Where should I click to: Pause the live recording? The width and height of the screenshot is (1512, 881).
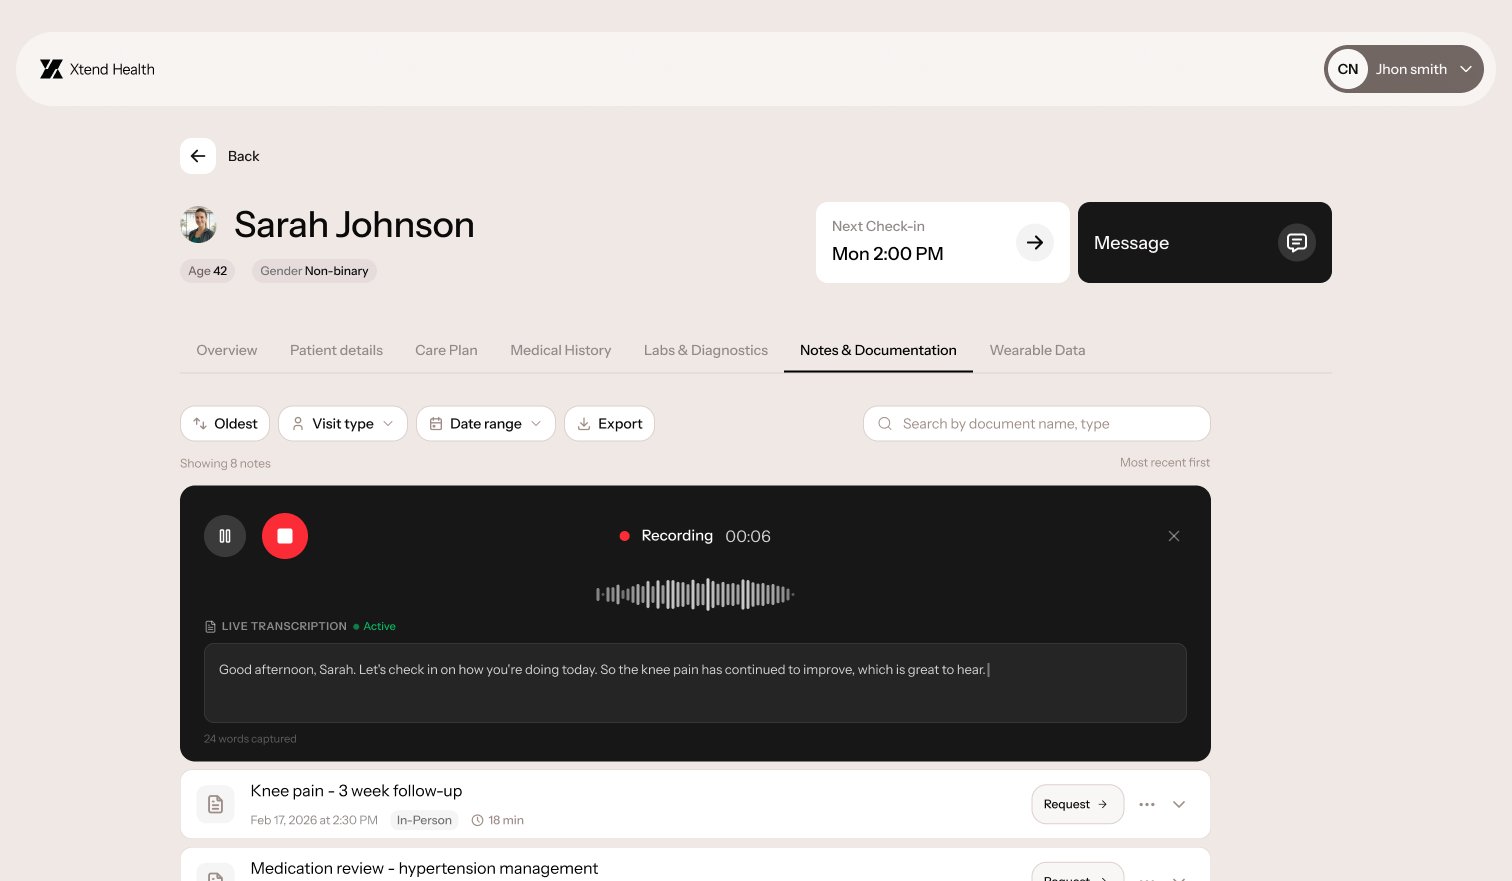coord(225,536)
